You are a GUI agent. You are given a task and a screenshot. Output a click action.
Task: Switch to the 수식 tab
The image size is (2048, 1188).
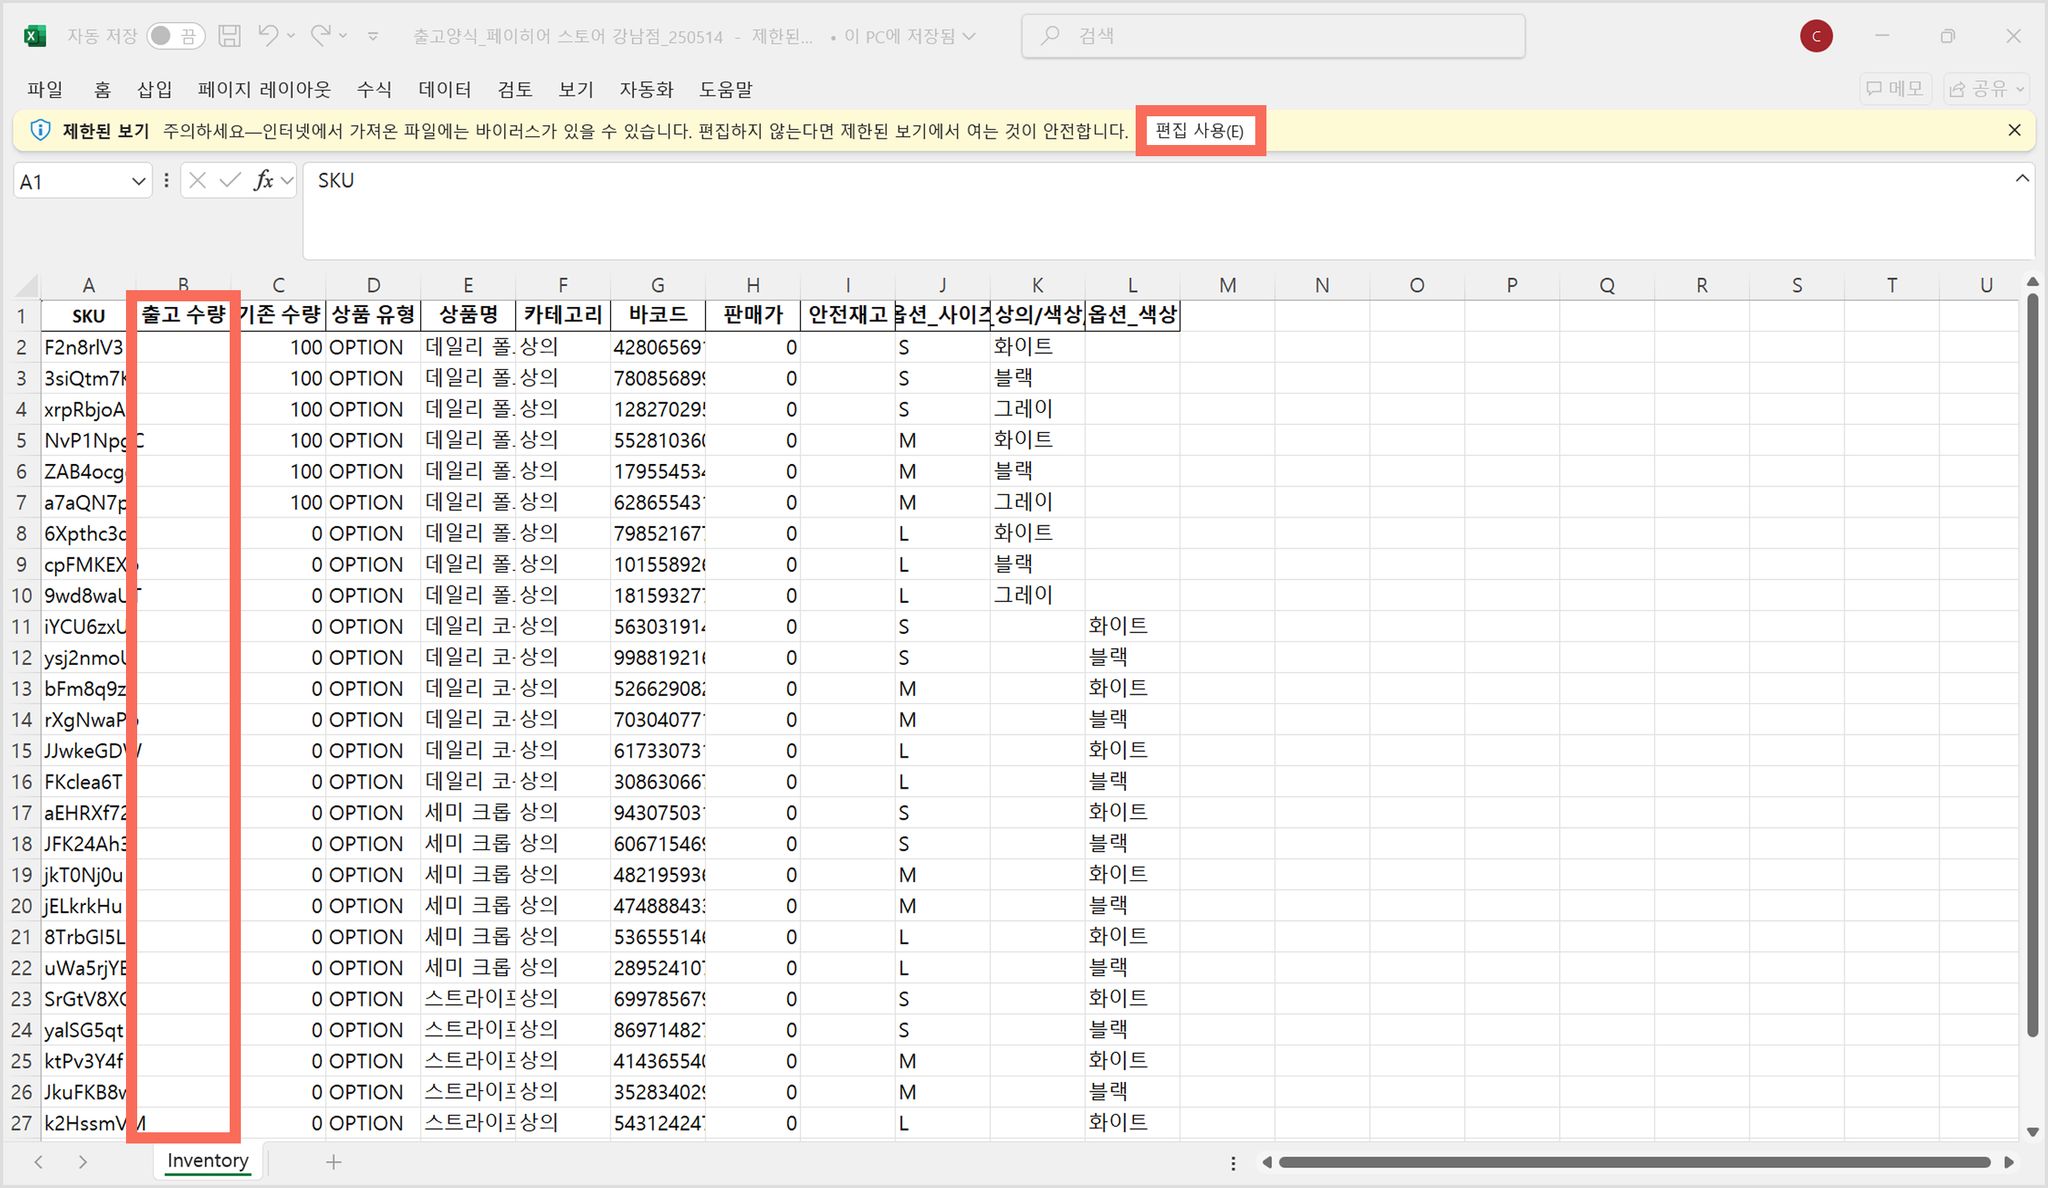click(x=374, y=89)
